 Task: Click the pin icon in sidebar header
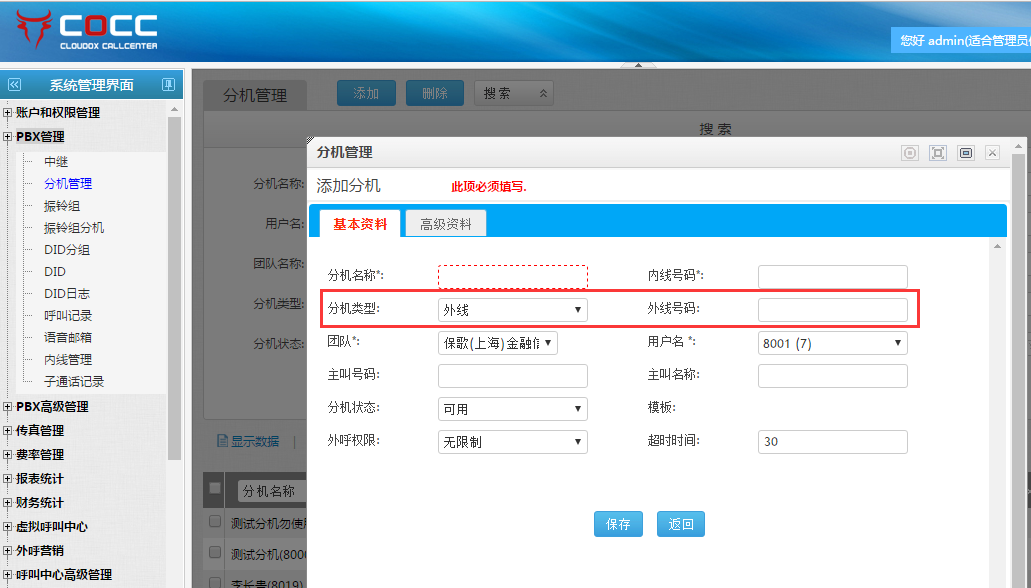point(168,85)
